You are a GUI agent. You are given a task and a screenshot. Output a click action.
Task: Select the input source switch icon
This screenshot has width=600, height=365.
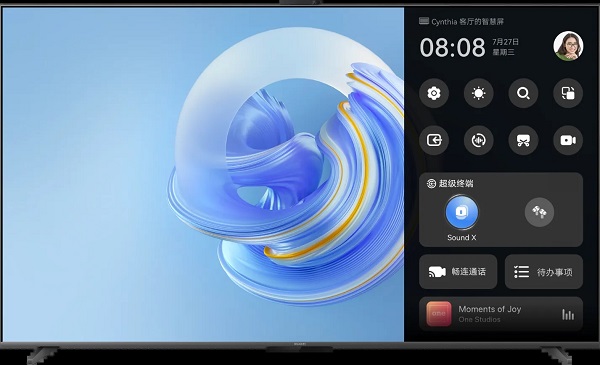434,140
